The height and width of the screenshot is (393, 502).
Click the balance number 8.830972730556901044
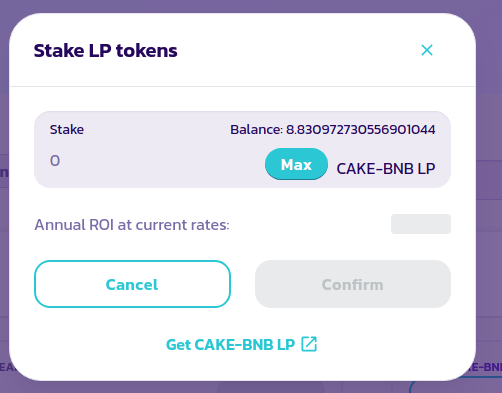pyautogui.click(x=361, y=129)
